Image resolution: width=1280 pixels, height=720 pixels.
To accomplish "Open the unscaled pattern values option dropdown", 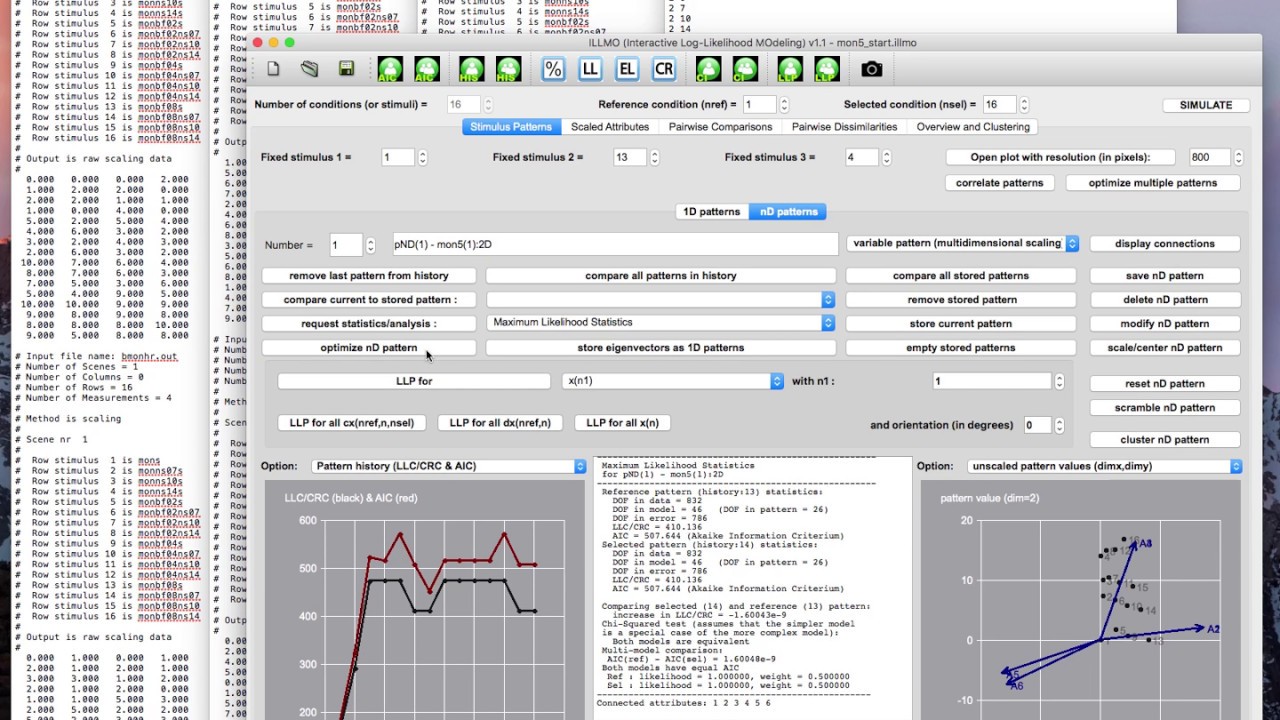I will [x=1105, y=466].
